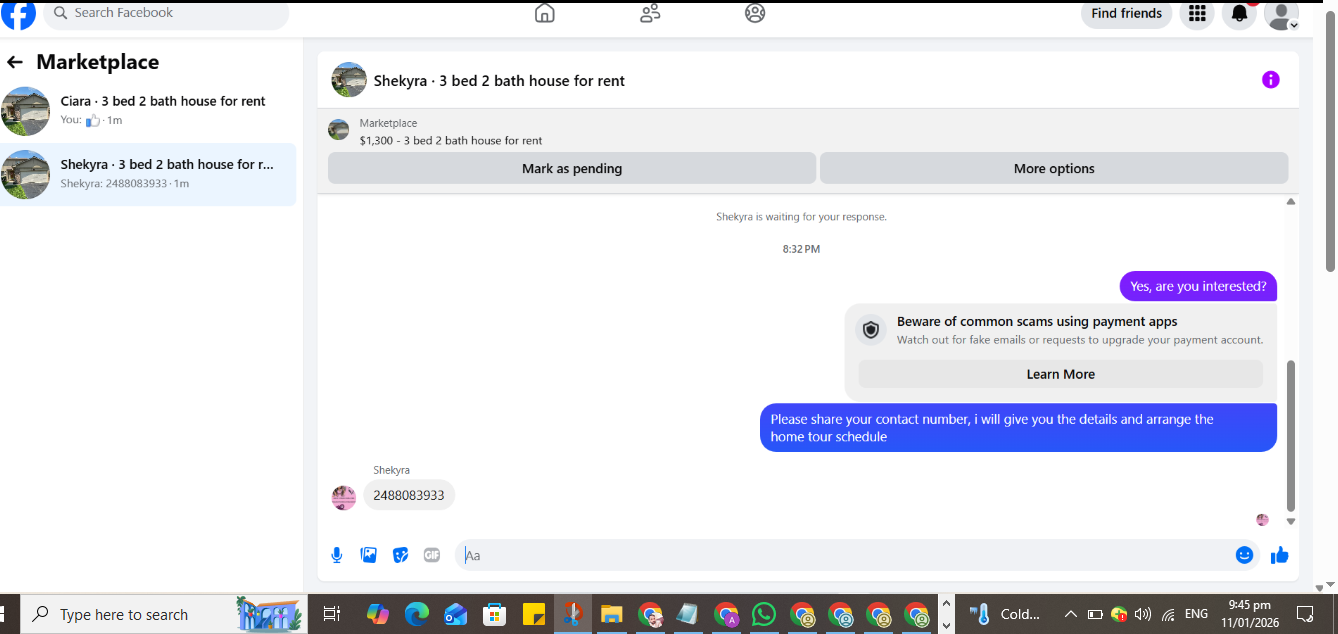Click the Ciara conversation listing thumbnail
The height and width of the screenshot is (634, 1338).
click(x=25, y=111)
